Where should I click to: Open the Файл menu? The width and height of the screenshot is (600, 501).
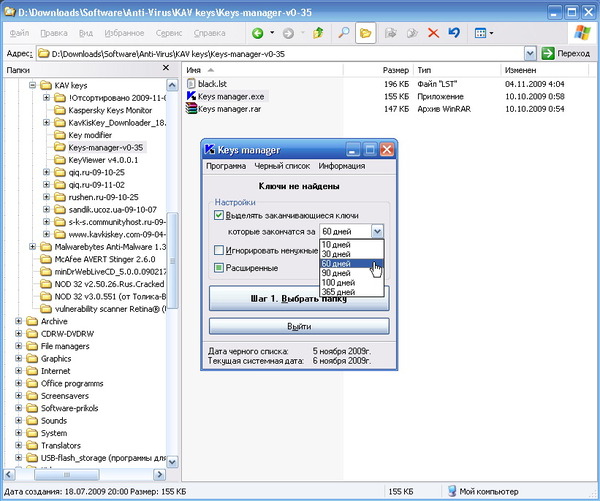19,33
